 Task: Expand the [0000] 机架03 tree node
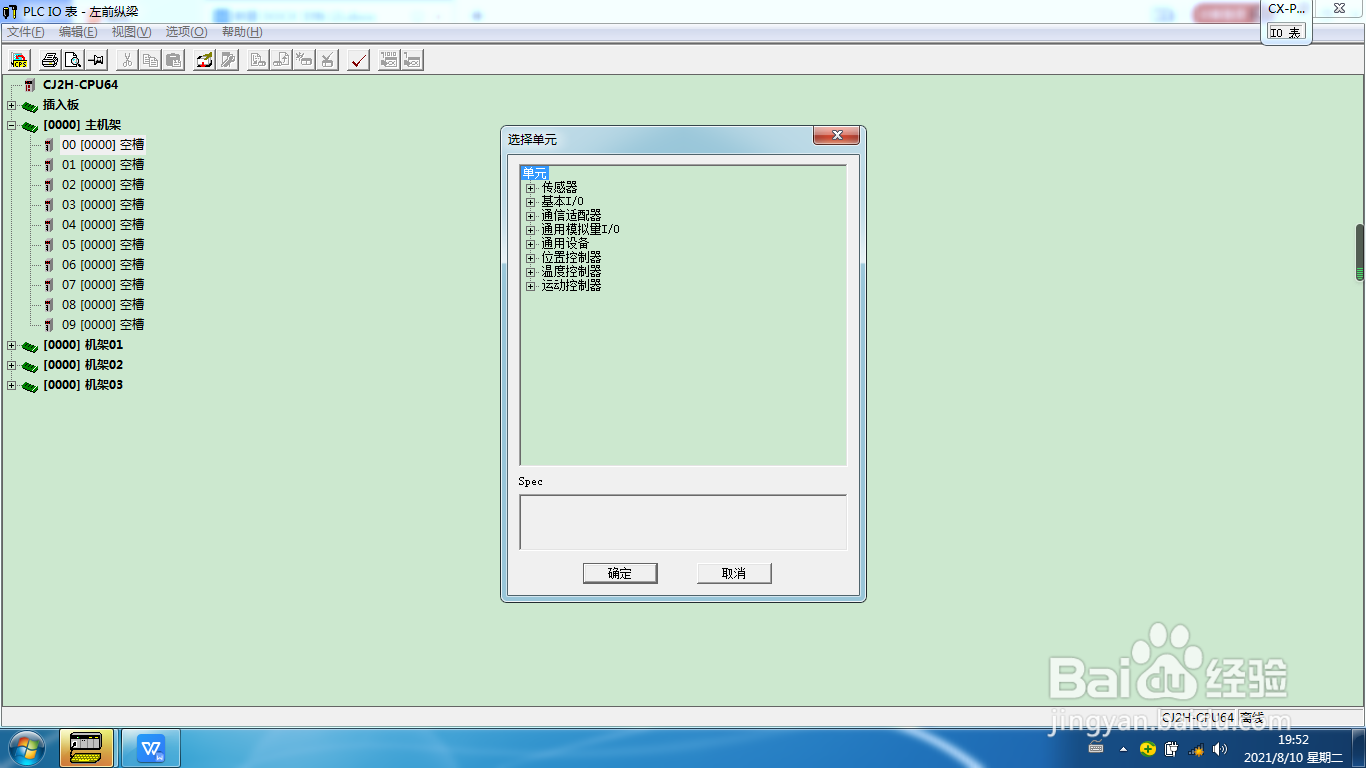pos(11,386)
